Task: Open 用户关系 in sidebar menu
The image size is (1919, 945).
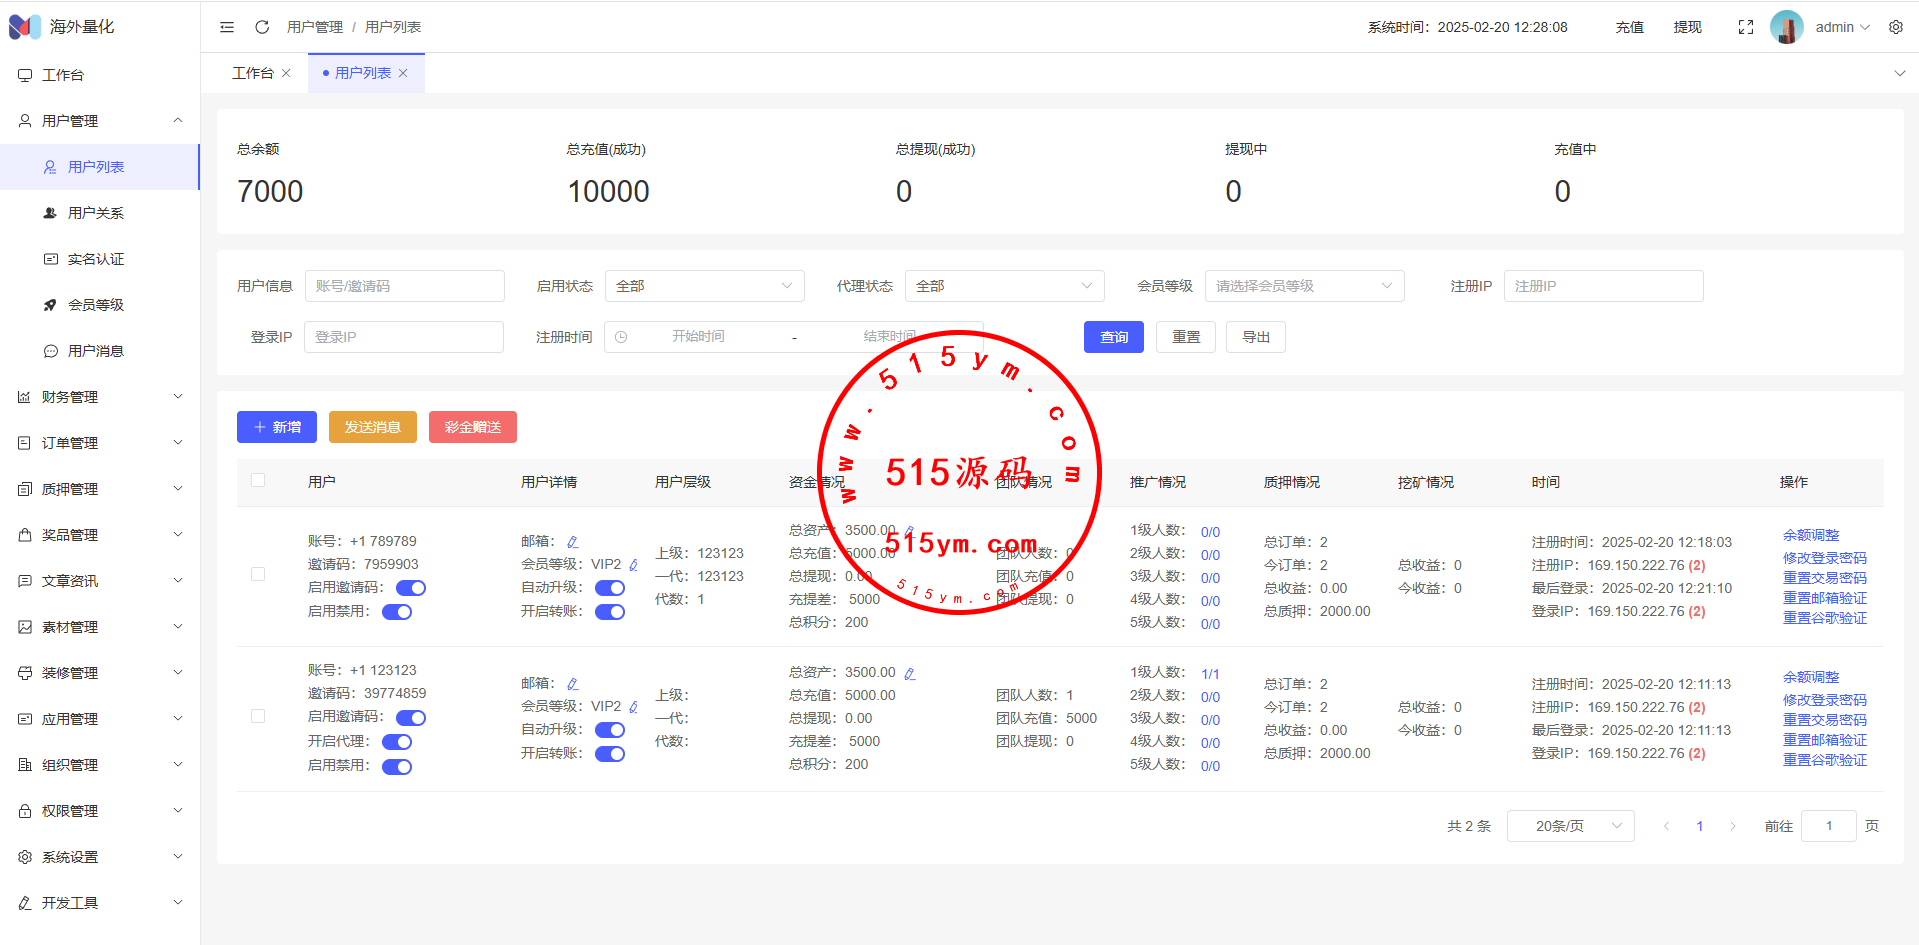Action: (x=95, y=213)
